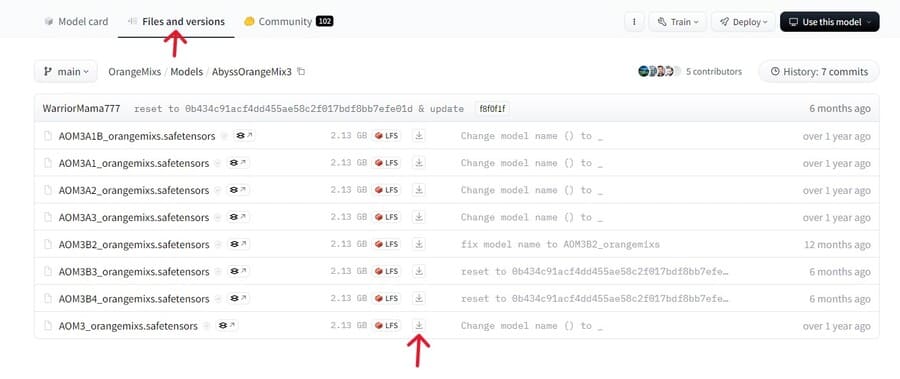Open the LFS badge on AOM3A2 row
The width and height of the screenshot is (900, 379).
386,190
